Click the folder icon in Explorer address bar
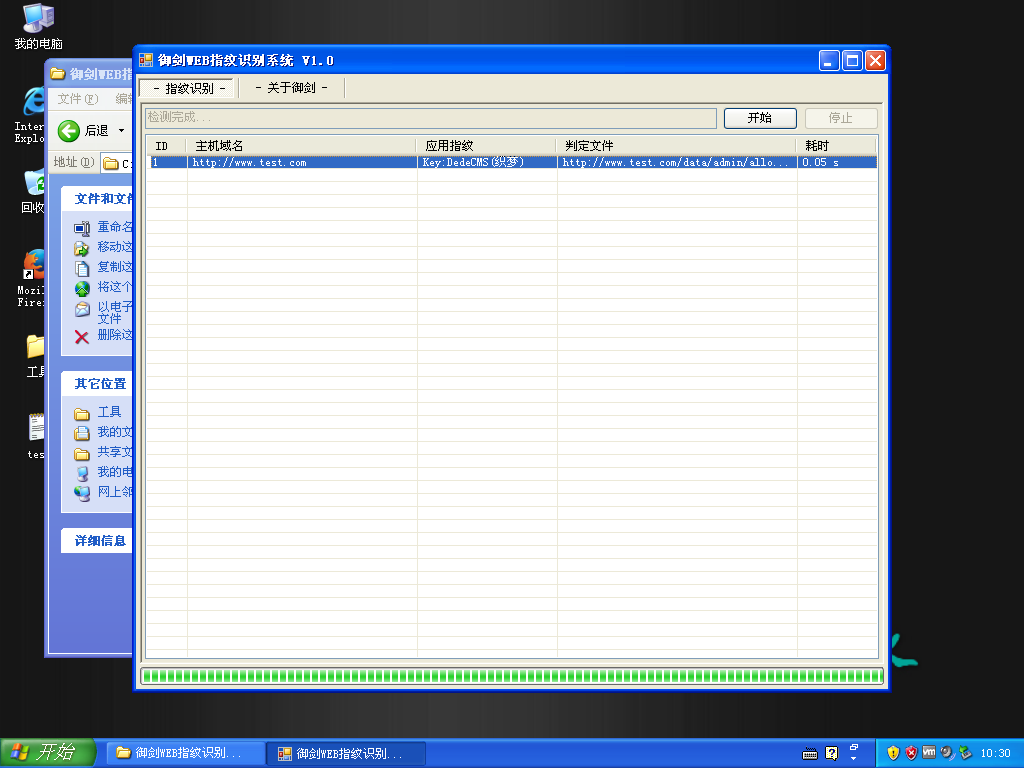Screen dimensions: 1024x768 tap(111, 163)
